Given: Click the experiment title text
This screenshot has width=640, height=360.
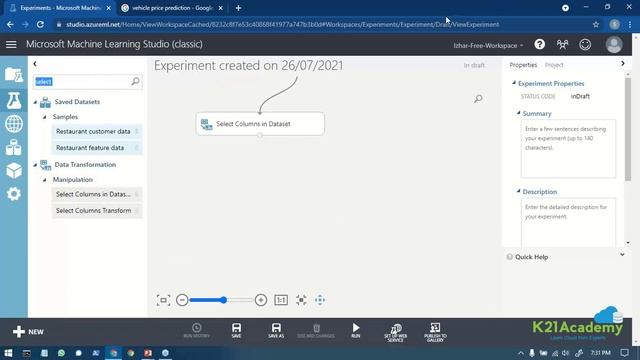Looking at the screenshot, I should 249,65.
